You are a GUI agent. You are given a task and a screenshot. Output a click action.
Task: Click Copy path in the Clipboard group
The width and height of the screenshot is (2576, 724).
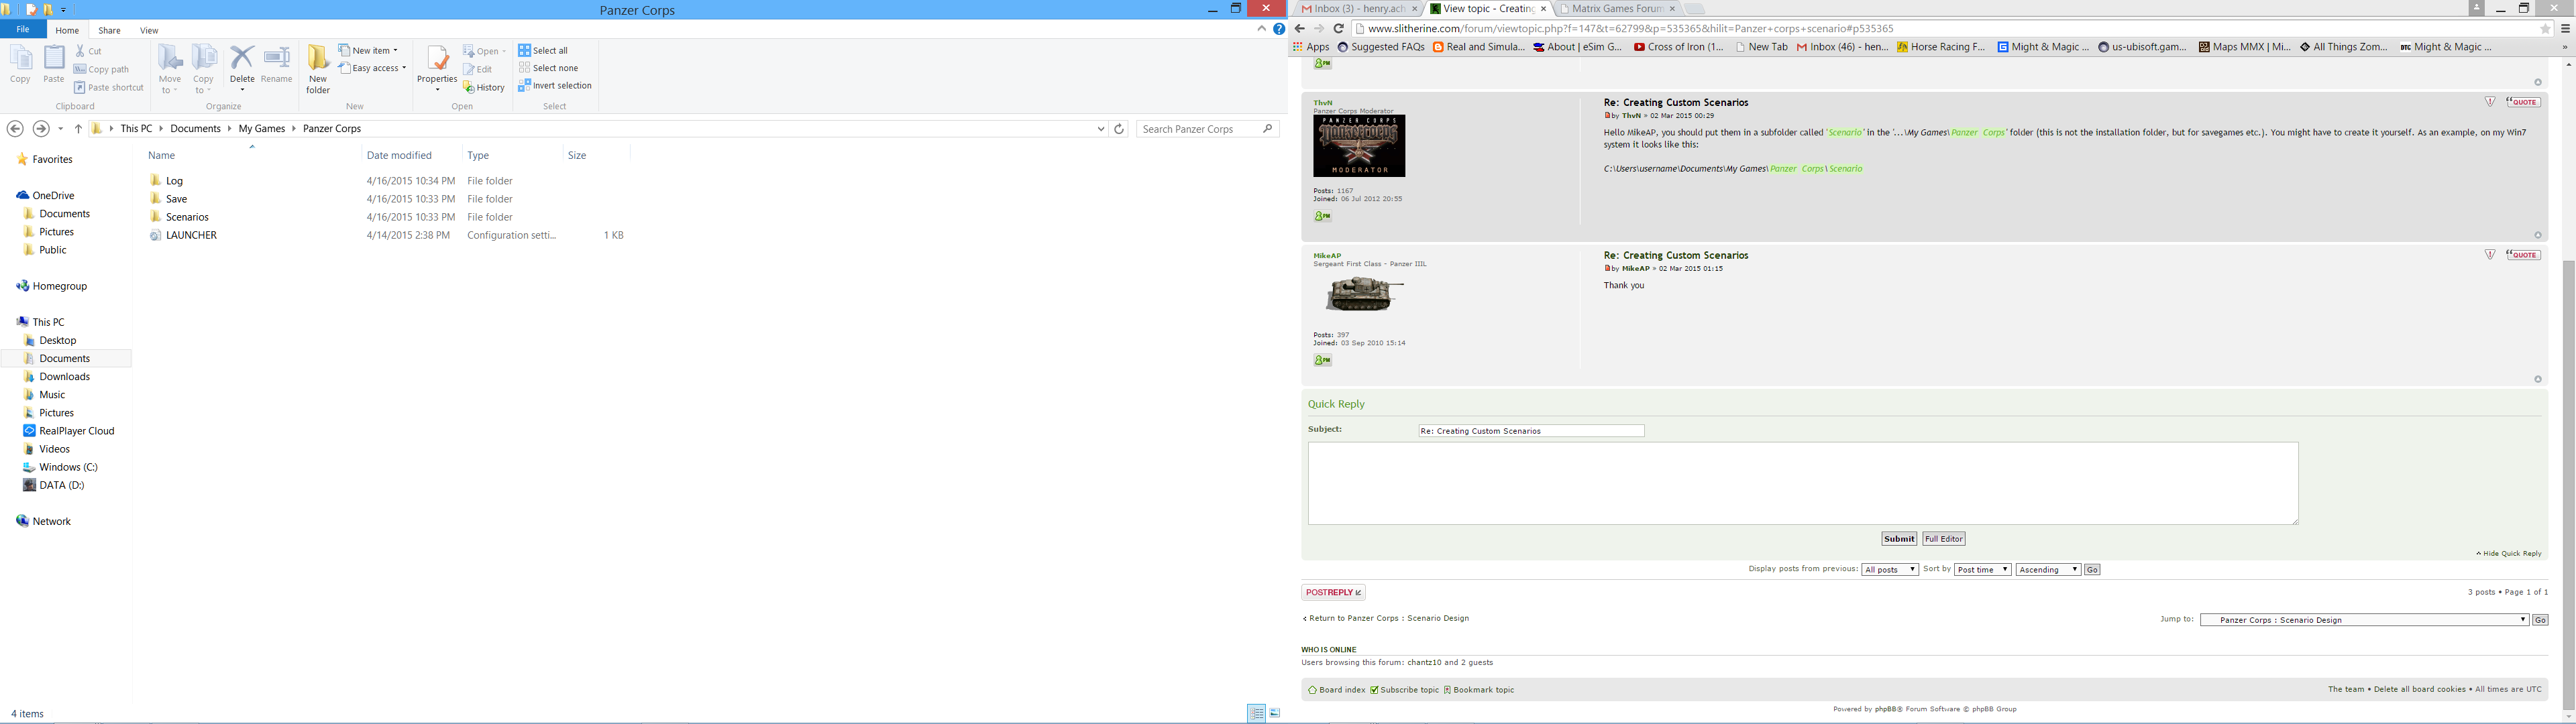[x=101, y=69]
